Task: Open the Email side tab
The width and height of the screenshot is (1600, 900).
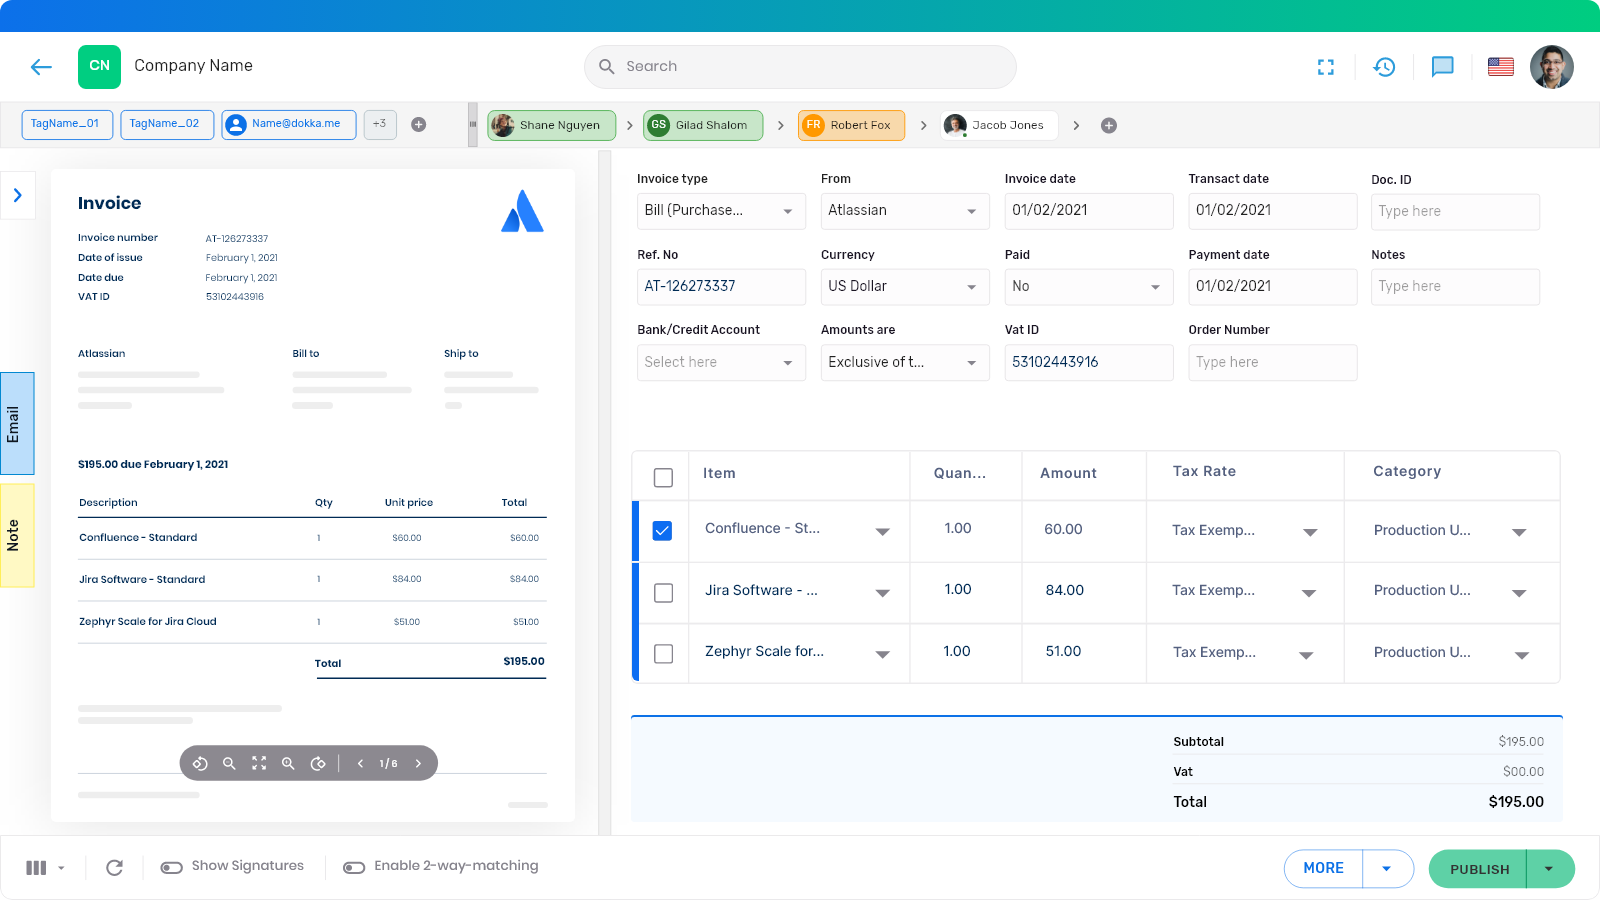Action: pos(16,424)
